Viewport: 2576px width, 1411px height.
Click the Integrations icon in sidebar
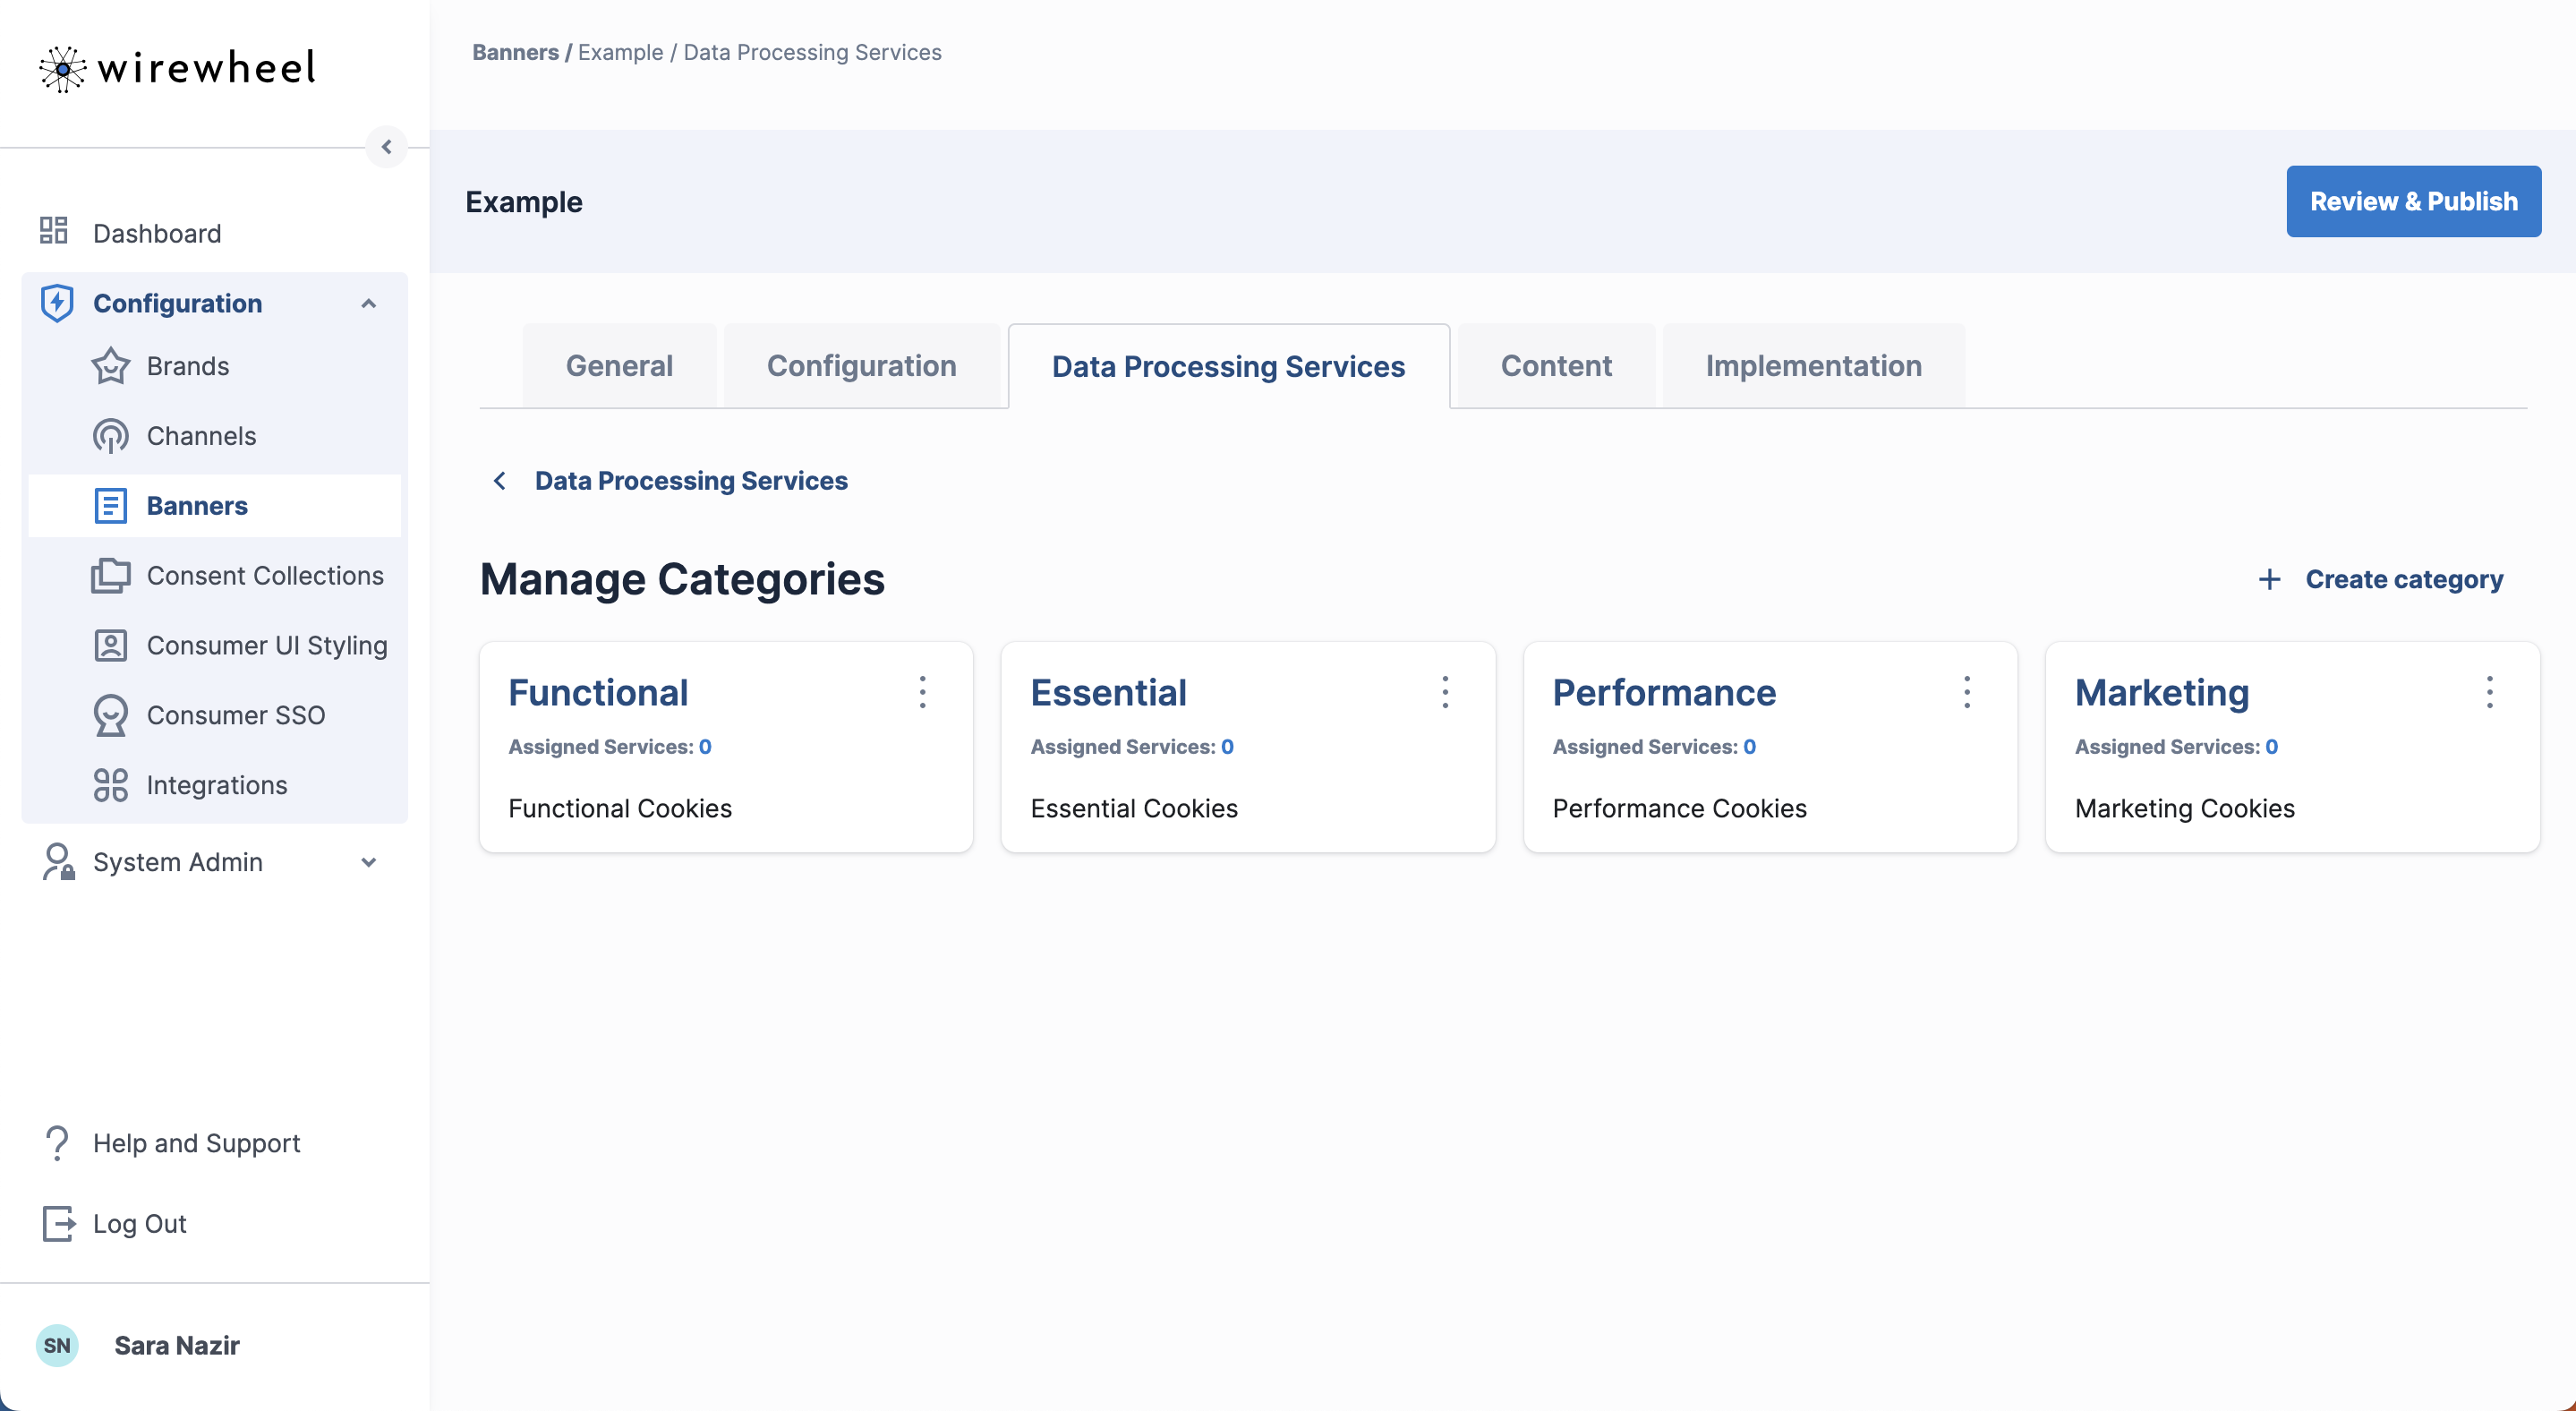coord(110,785)
